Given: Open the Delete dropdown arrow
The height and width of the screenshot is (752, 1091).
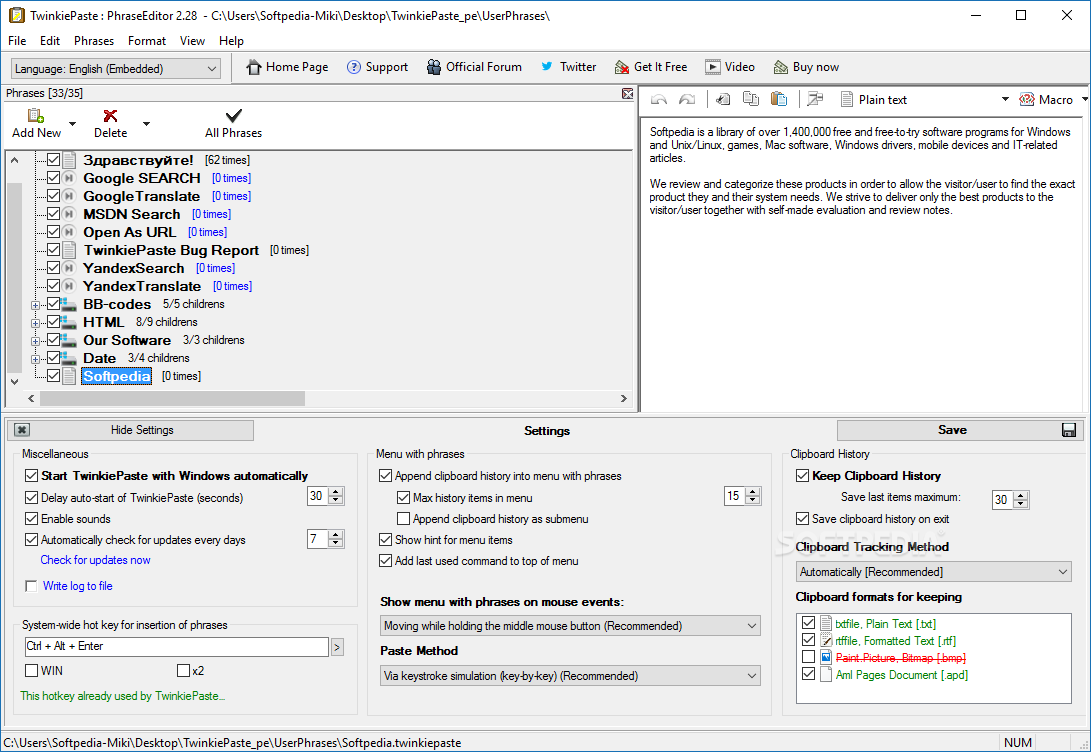Looking at the screenshot, I should click(146, 124).
